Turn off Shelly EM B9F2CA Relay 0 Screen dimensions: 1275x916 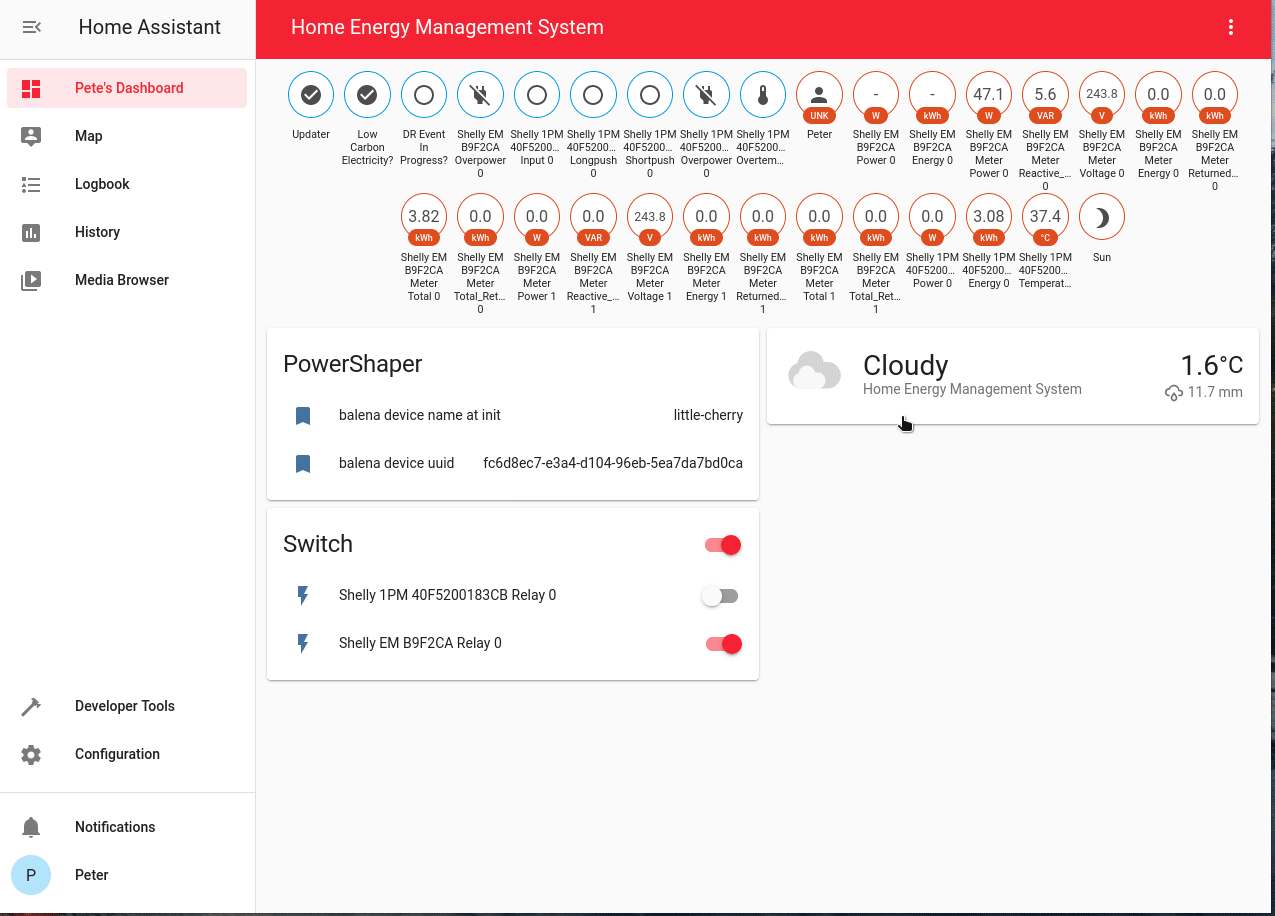723,644
